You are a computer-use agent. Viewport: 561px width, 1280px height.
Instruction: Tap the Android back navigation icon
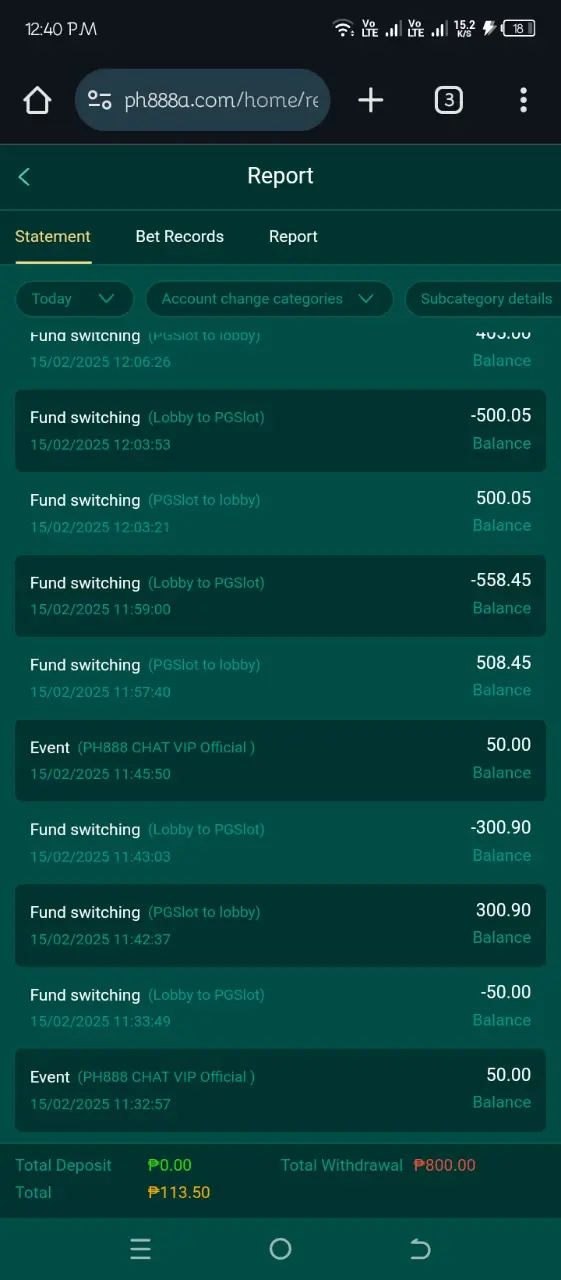point(420,1249)
